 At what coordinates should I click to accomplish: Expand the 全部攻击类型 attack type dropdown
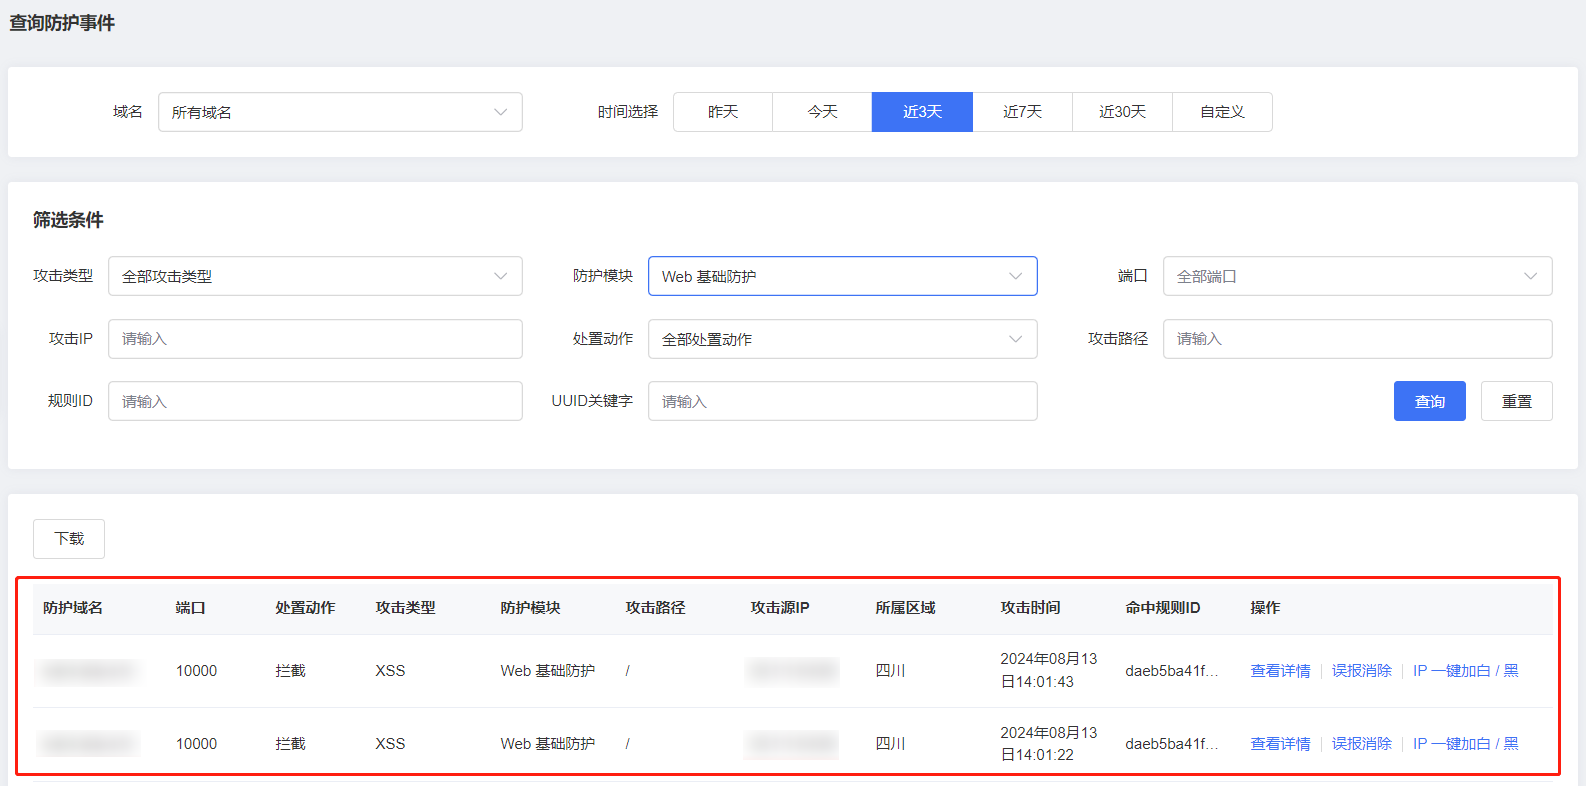point(315,276)
